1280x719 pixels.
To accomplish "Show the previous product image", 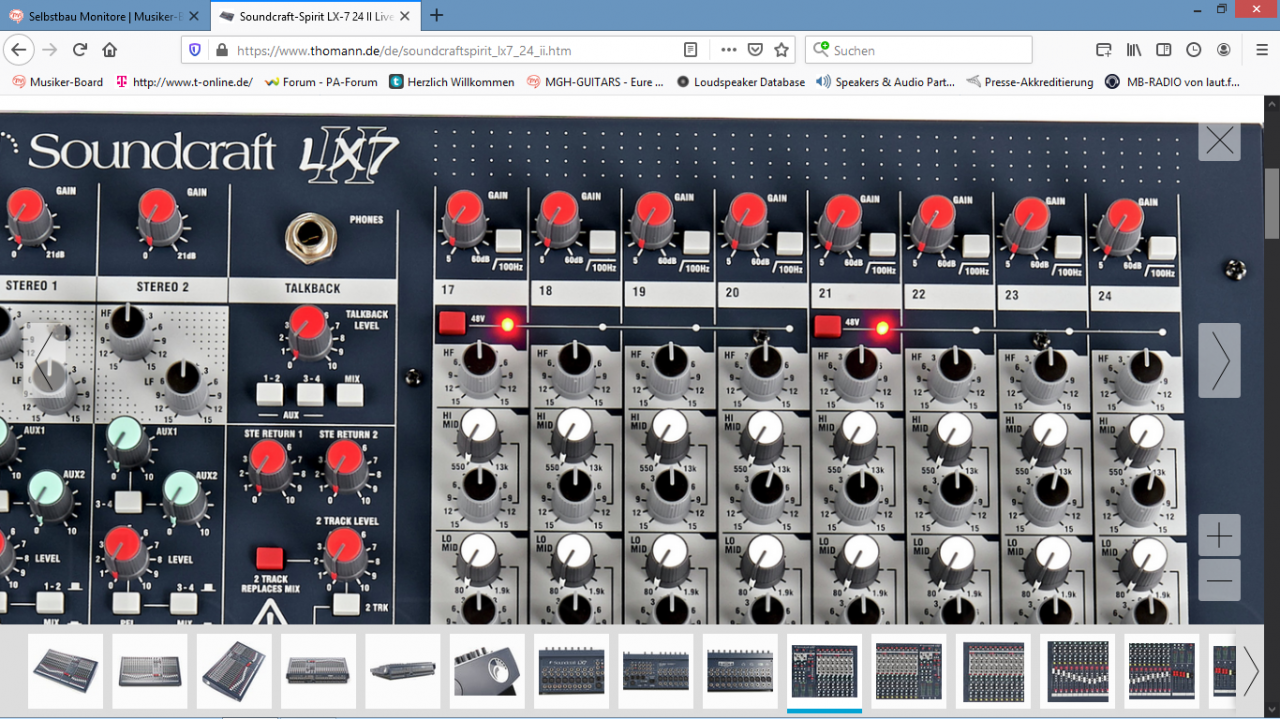I will click(45, 360).
